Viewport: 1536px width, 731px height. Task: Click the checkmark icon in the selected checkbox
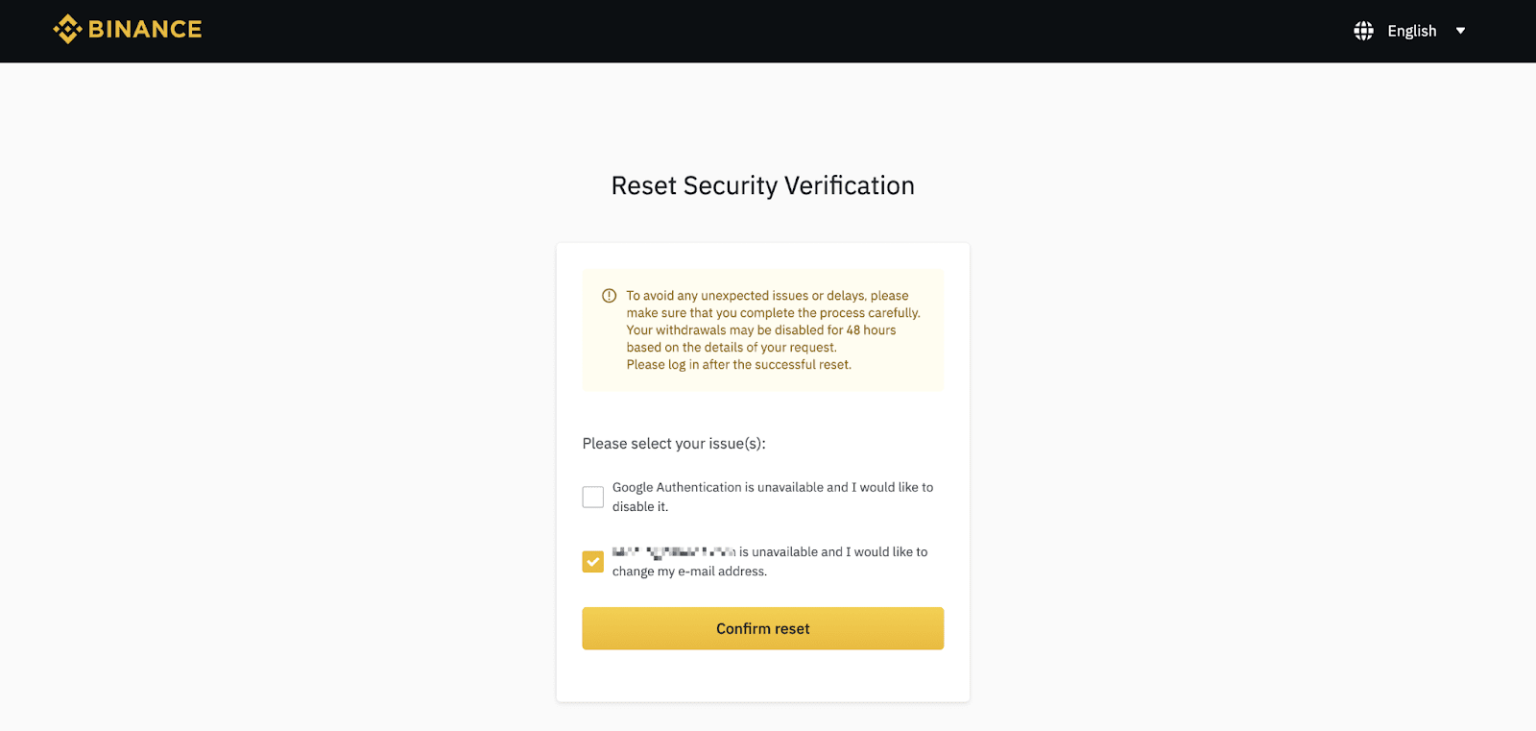592,562
